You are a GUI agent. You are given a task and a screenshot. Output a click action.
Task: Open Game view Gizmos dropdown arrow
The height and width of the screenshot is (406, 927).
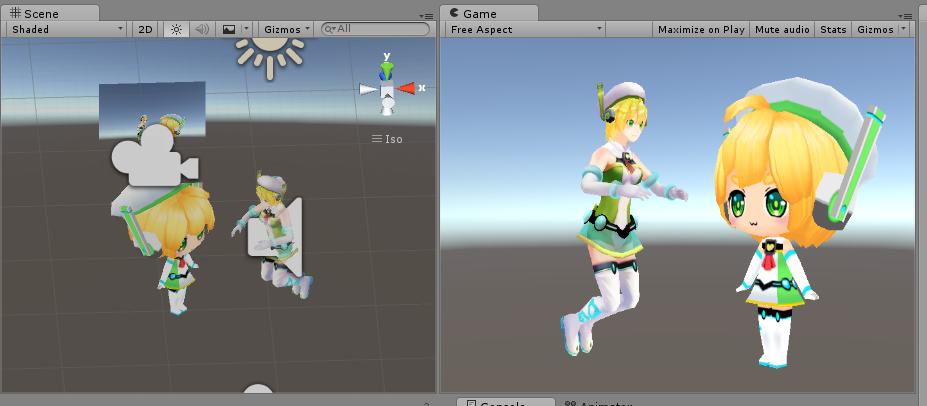click(903, 30)
